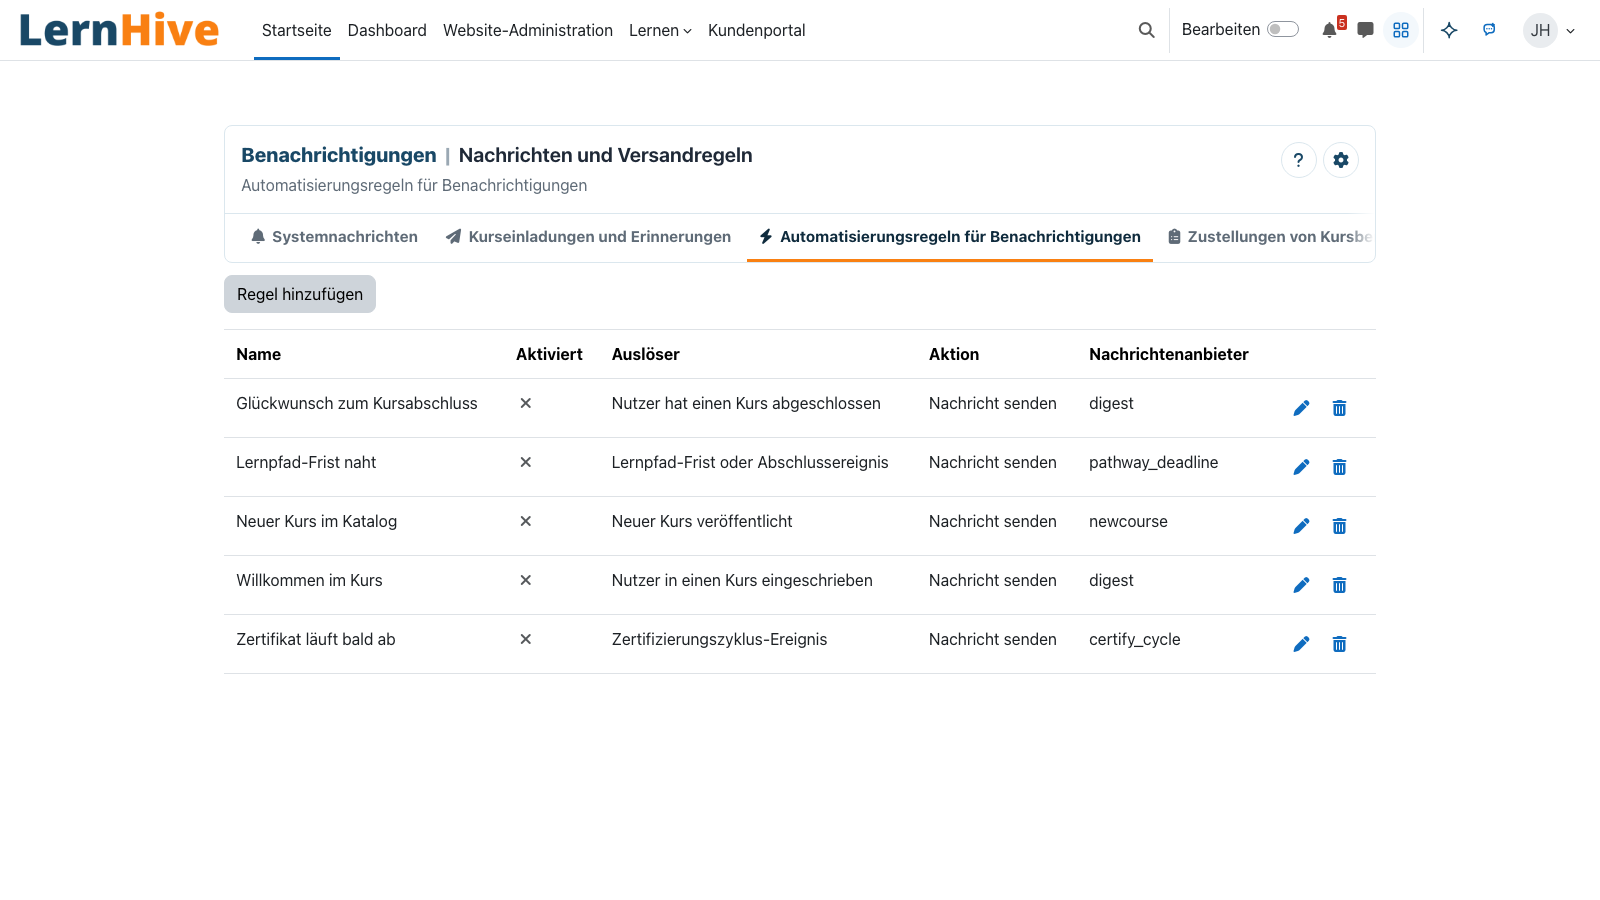Toggle activation of Glückwunsch zum Kursabschluss
The width and height of the screenshot is (1600, 900).
526,403
